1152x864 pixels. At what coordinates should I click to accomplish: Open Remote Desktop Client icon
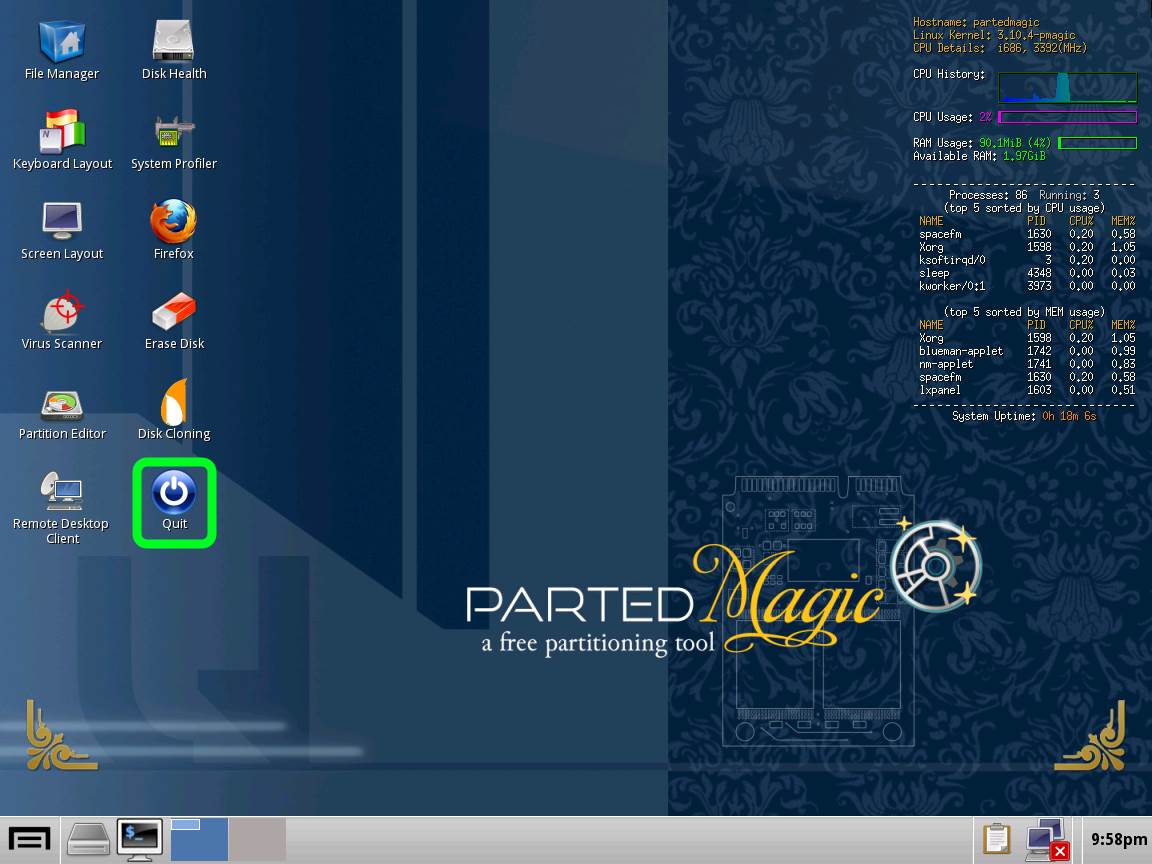click(x=62, y=508)
